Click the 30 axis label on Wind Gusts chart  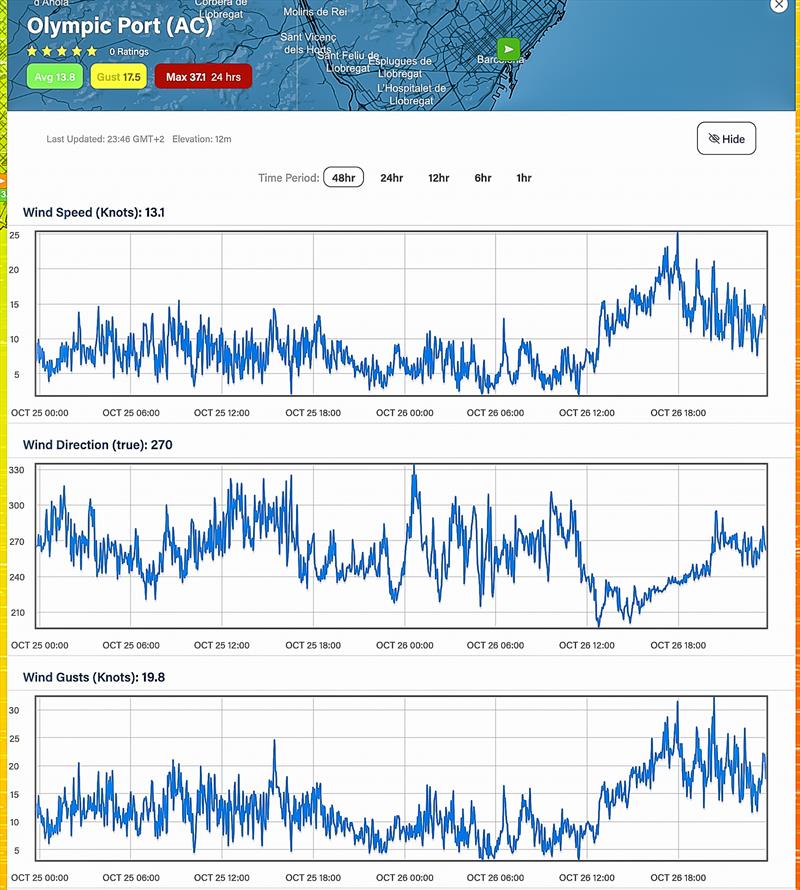pyautogui.click(x=14, y=710)
